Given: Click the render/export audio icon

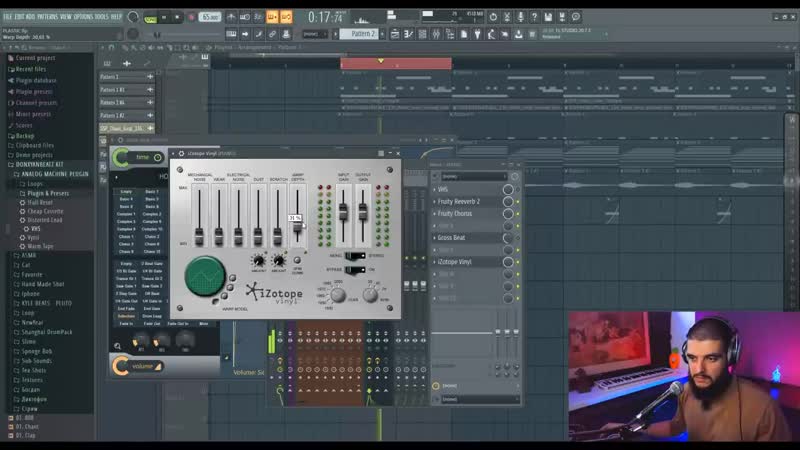Looking at the screenshot, I should pyautogui.click(x=562, y=17).
